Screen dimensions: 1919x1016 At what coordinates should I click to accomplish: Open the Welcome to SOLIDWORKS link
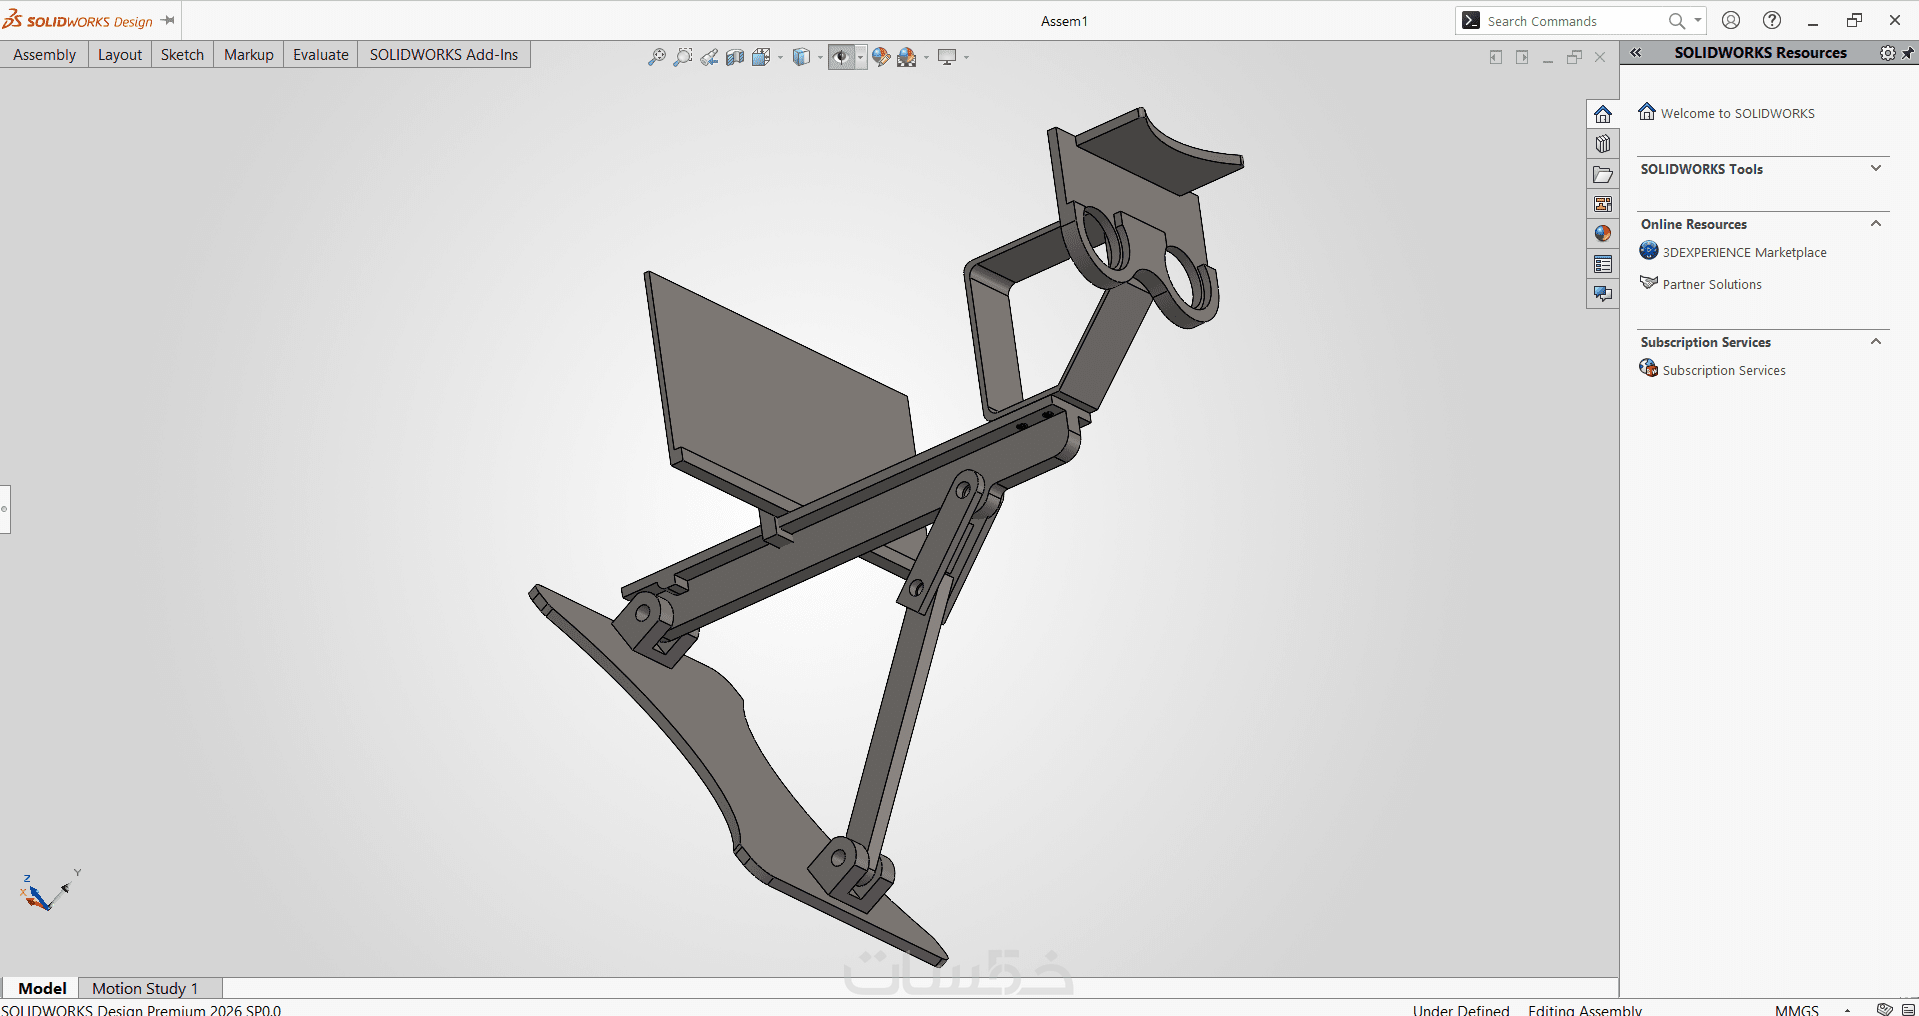1738,114
